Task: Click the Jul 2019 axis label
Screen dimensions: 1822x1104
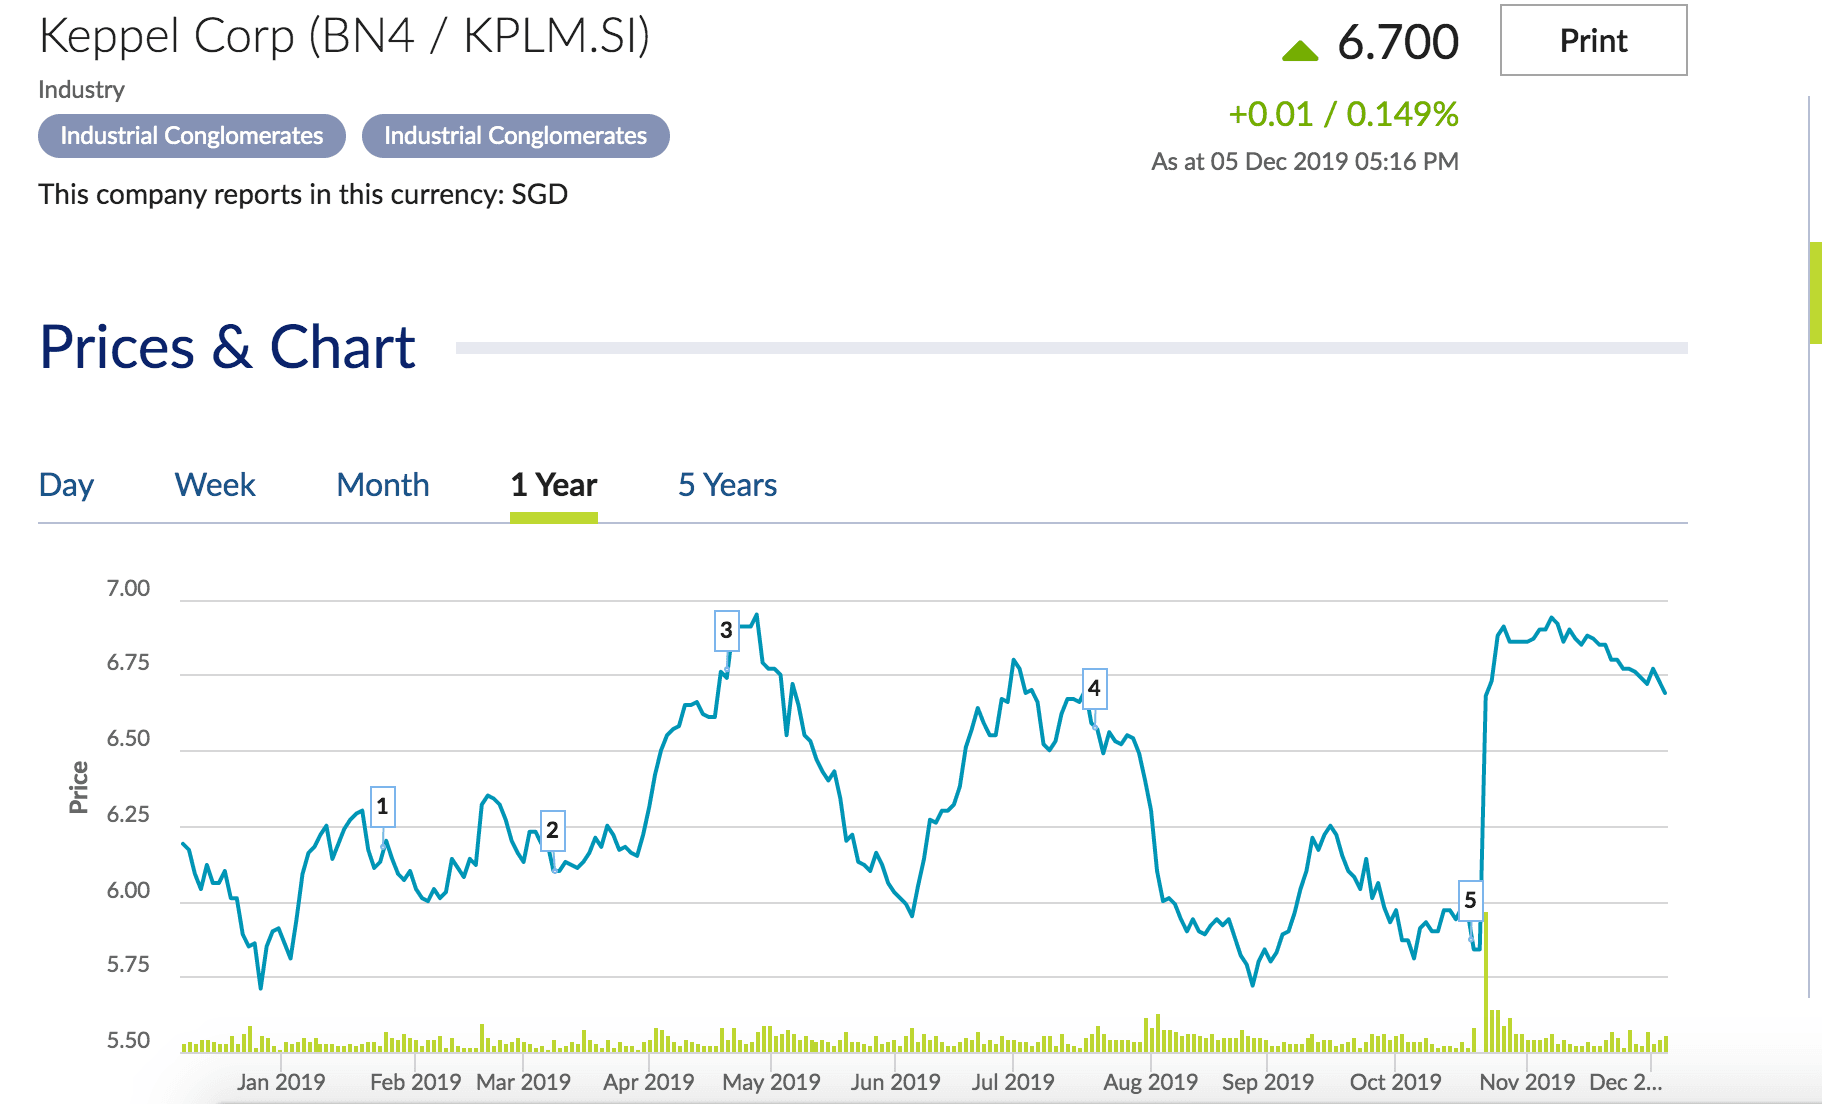Action: [1013, 1082]
